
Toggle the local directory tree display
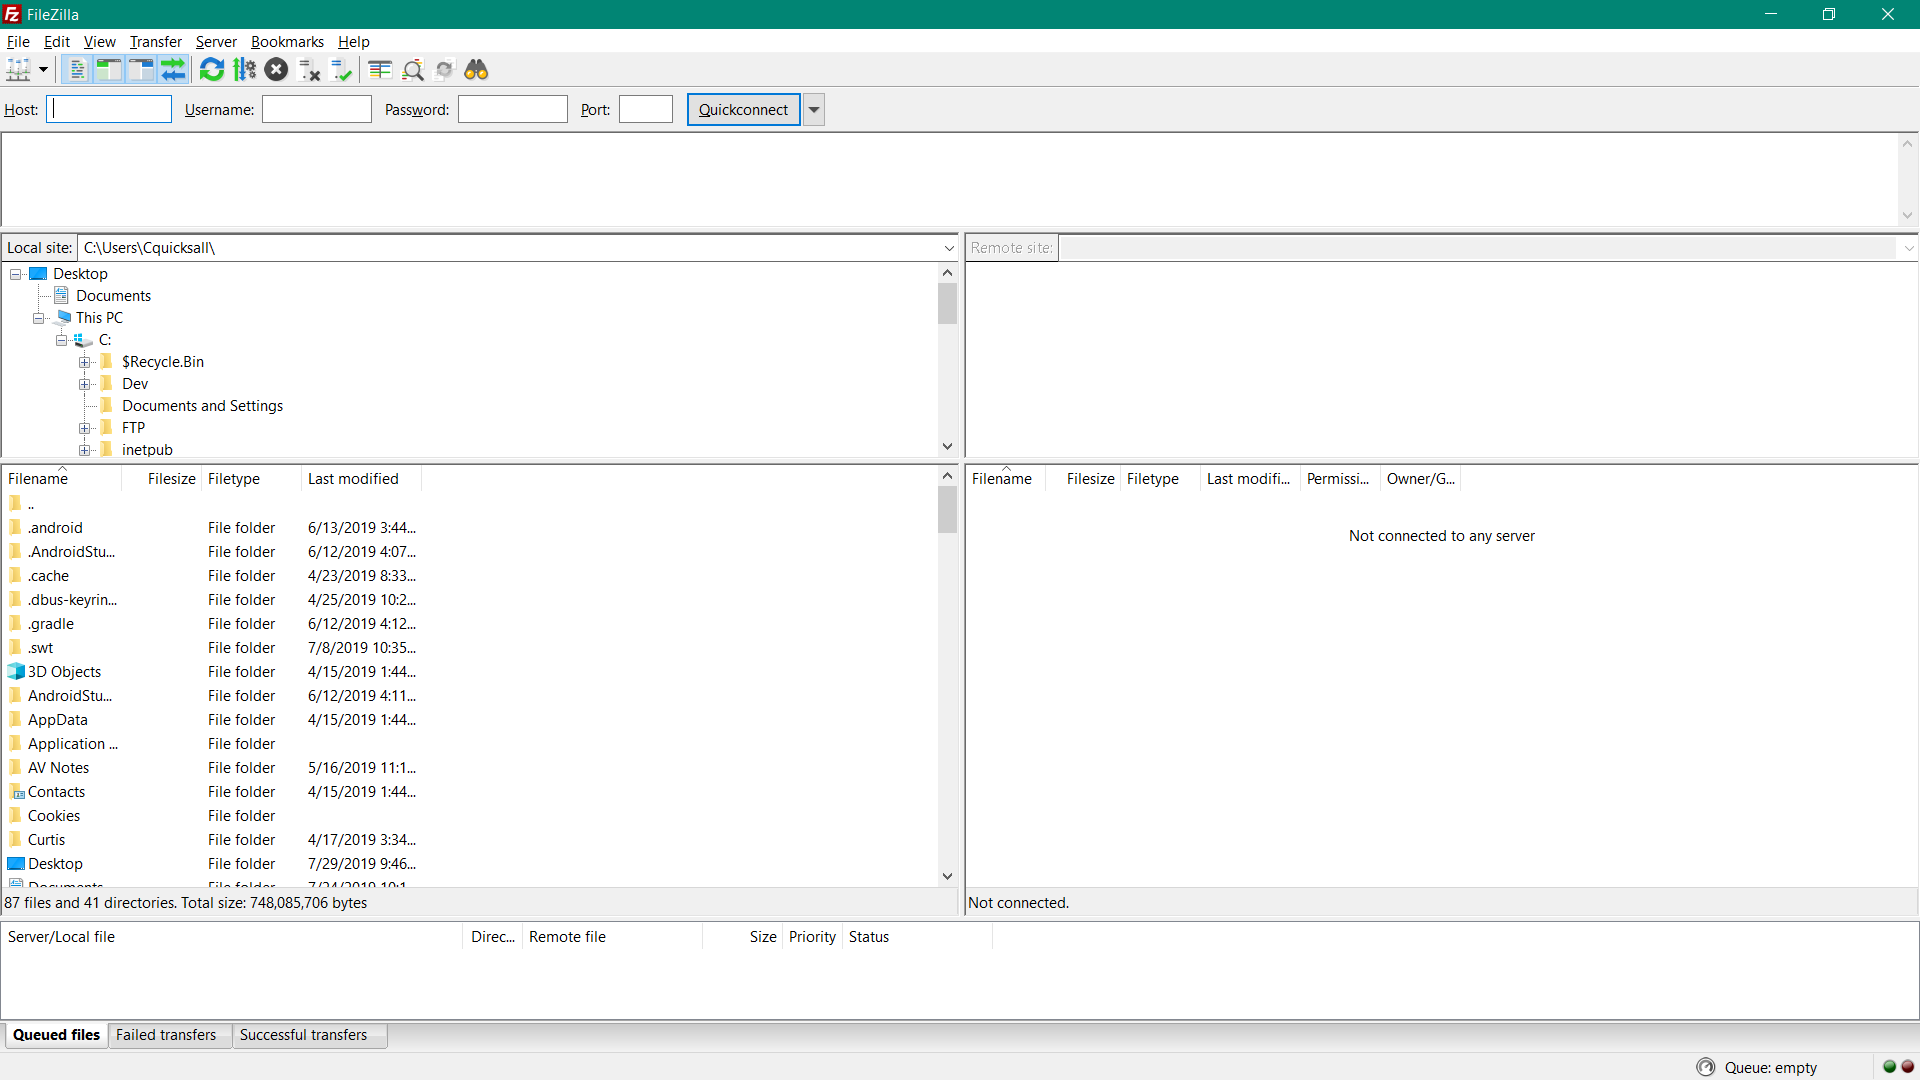coord(109,70)
